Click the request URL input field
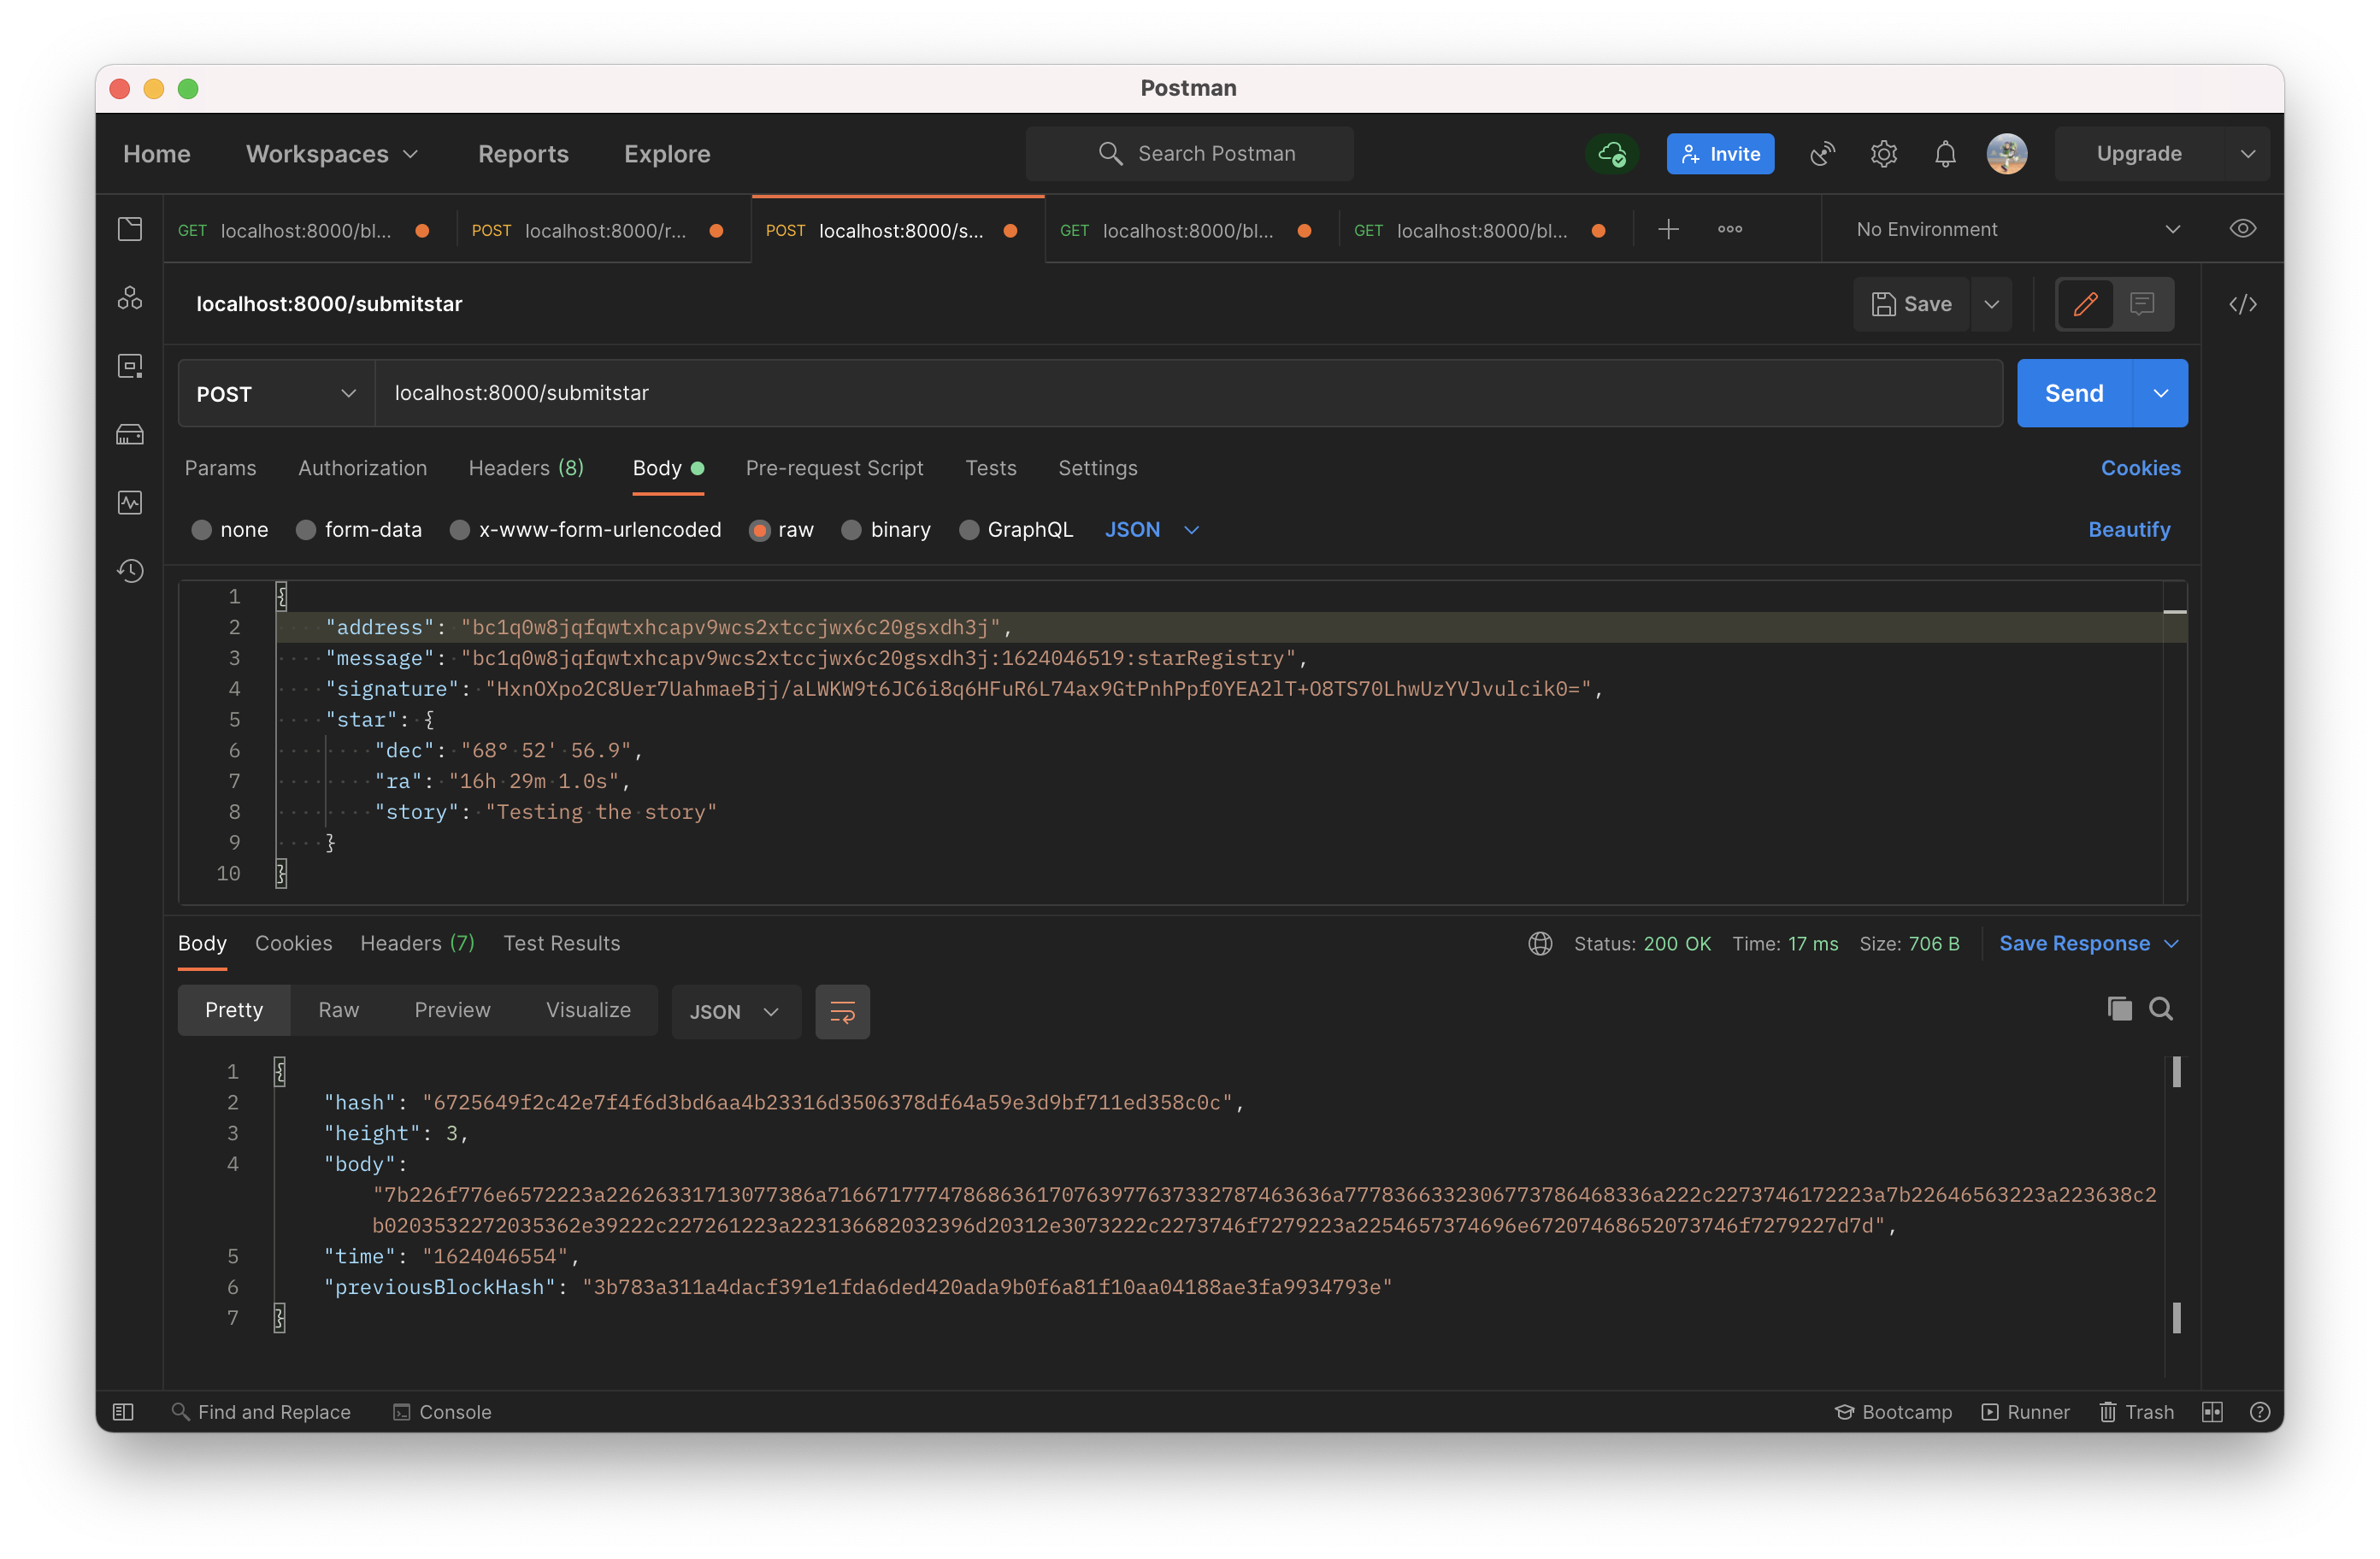Image resolution: width=2380 pixels, height=1559 pixels. click(900, 393)
